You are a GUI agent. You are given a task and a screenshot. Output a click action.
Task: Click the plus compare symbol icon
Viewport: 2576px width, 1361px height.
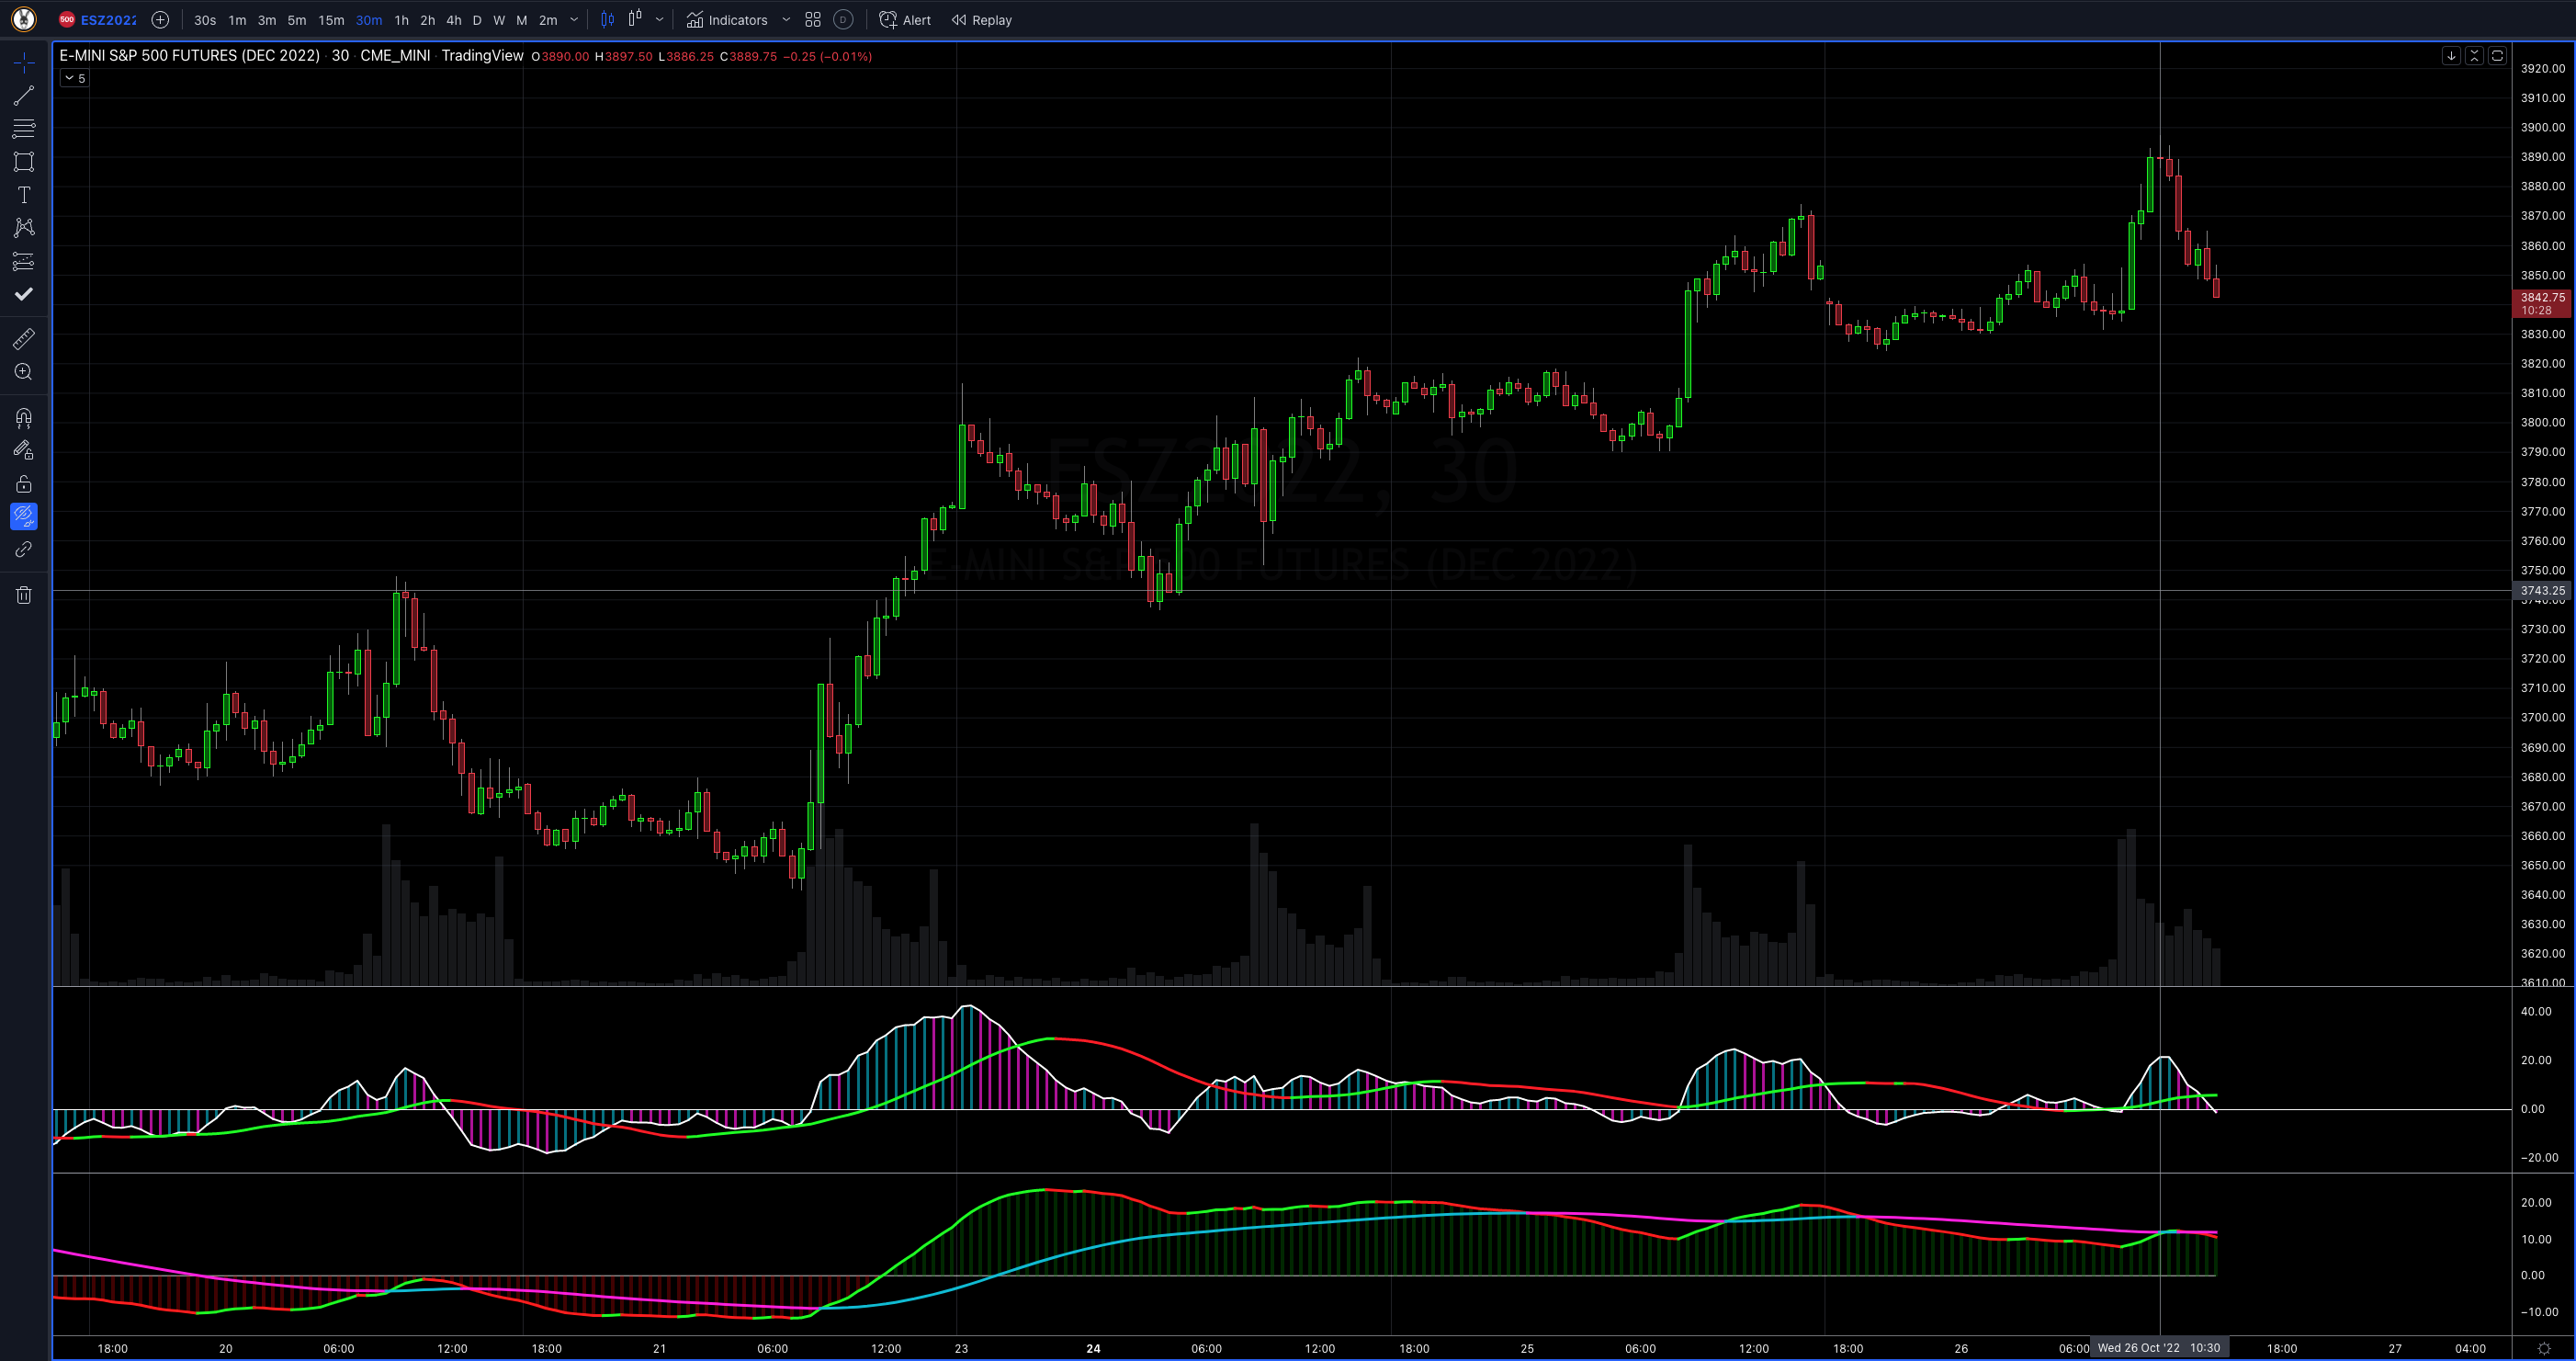click(x=160, y=20)
